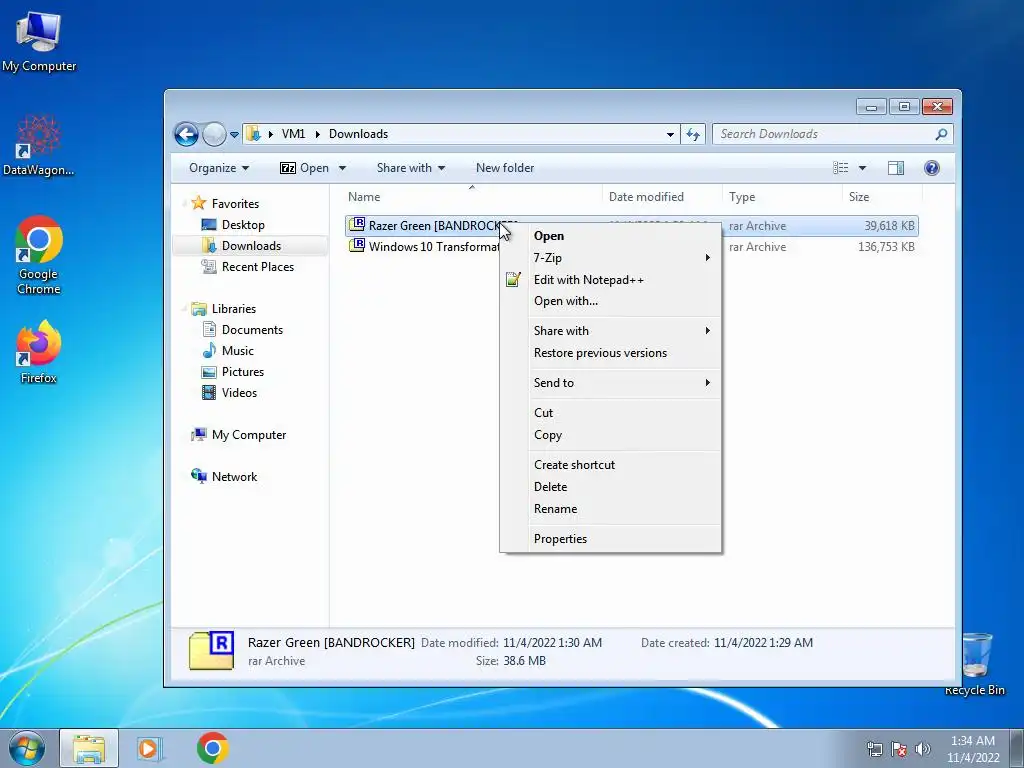Click the Action Center flag icon
1024x768 pixels.
899,749
